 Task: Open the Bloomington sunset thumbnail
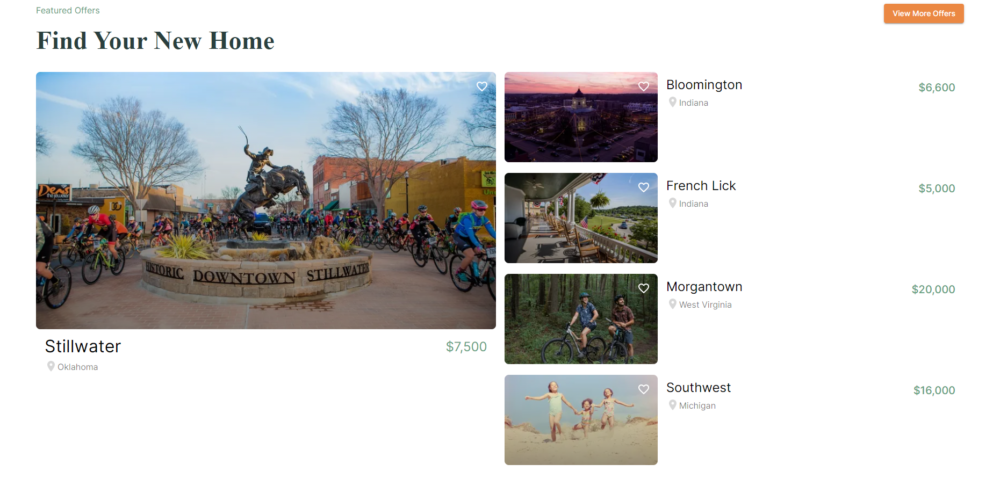[x=581, y=117]
